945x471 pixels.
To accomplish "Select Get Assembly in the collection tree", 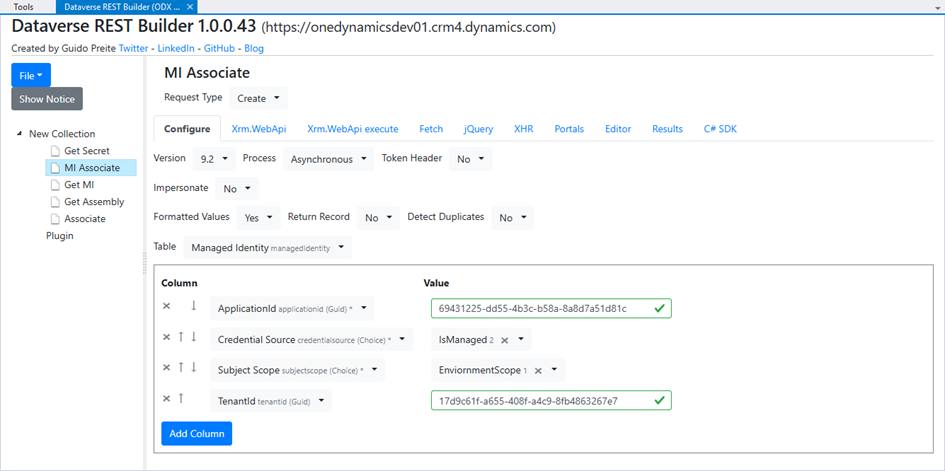I will 94,202.
